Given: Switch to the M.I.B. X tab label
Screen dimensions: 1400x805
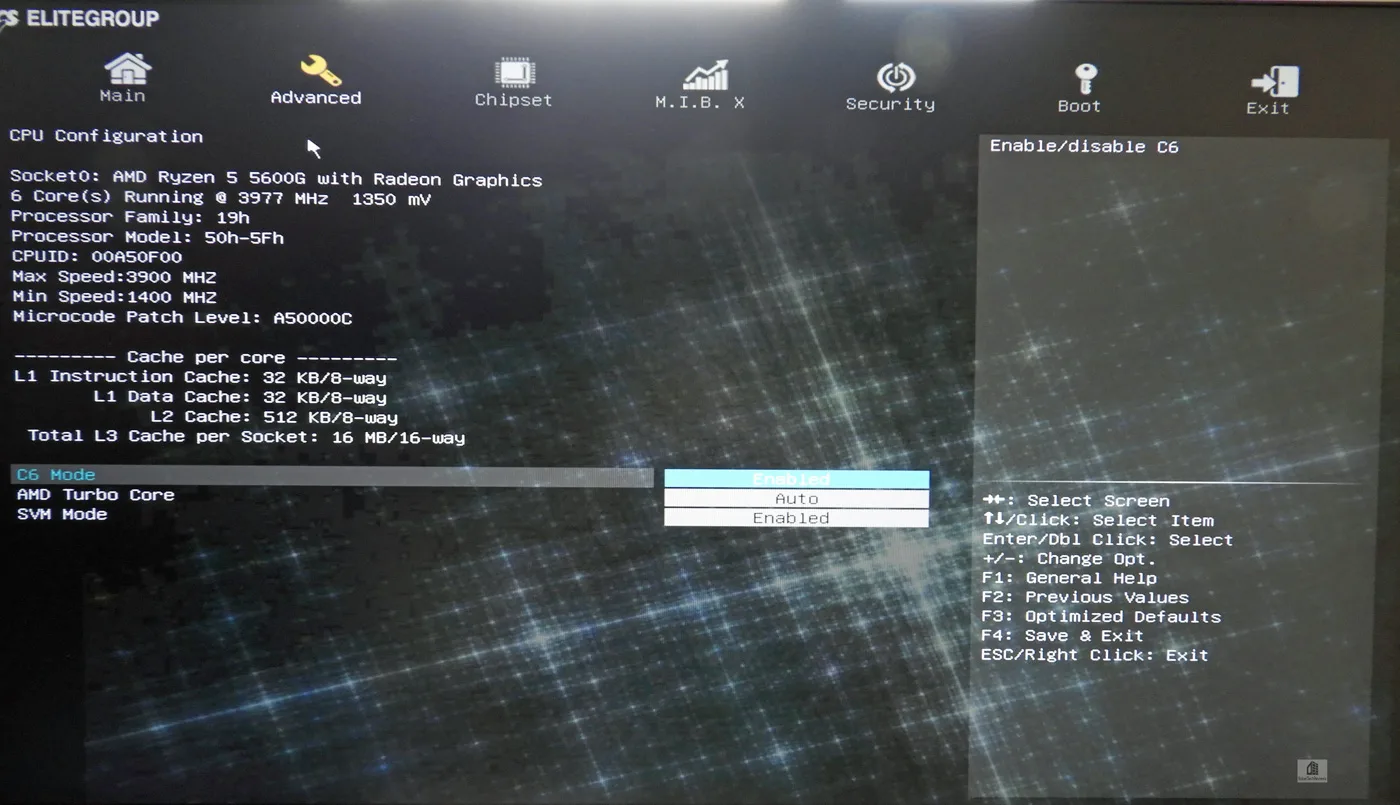Looking at the screenshot, I should [x=700, y=102].
